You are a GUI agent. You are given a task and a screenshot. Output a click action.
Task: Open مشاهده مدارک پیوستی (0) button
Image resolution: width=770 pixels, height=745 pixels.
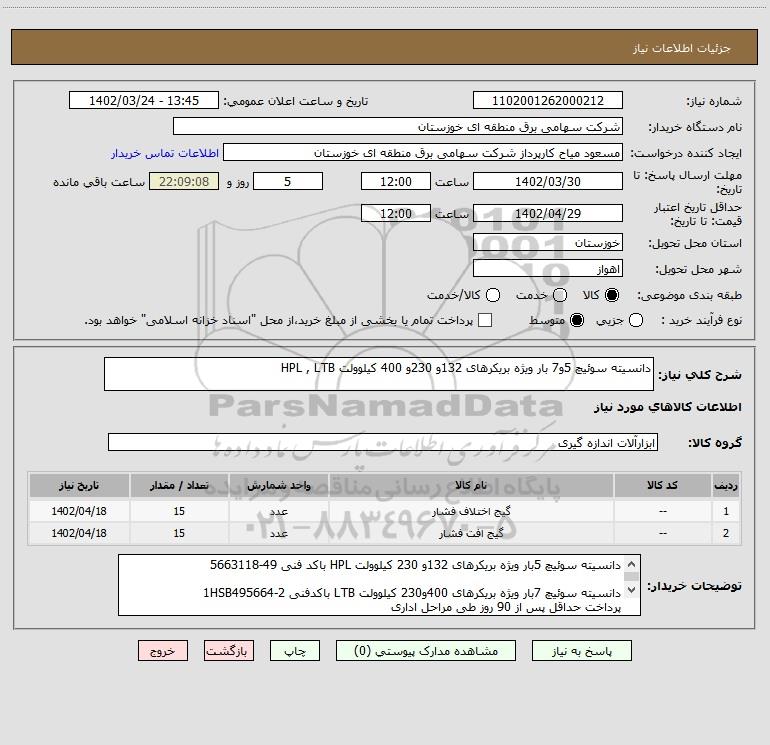[x=426, y=651]
